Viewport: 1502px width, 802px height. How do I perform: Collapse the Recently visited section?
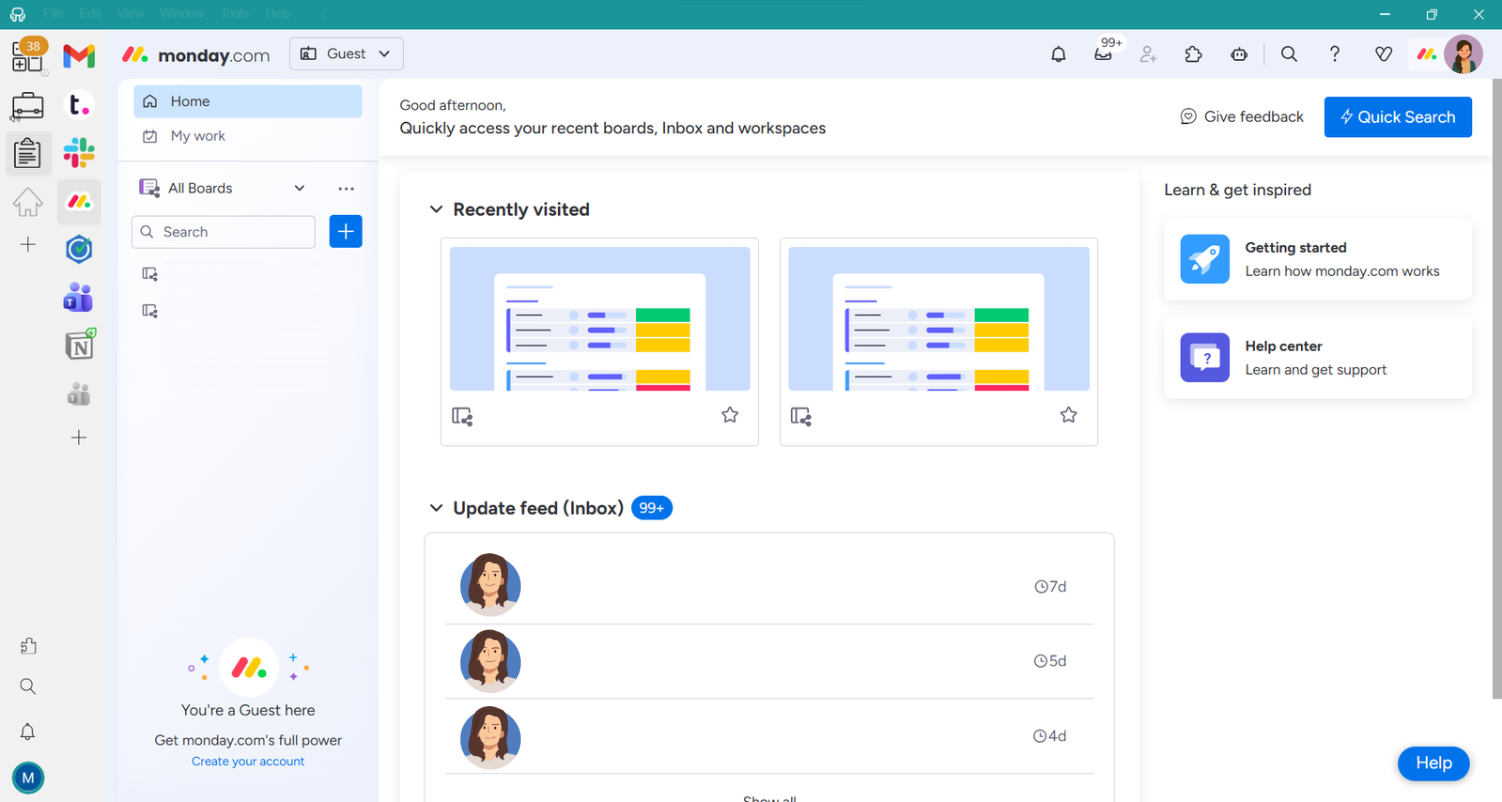tap(436, 210)
